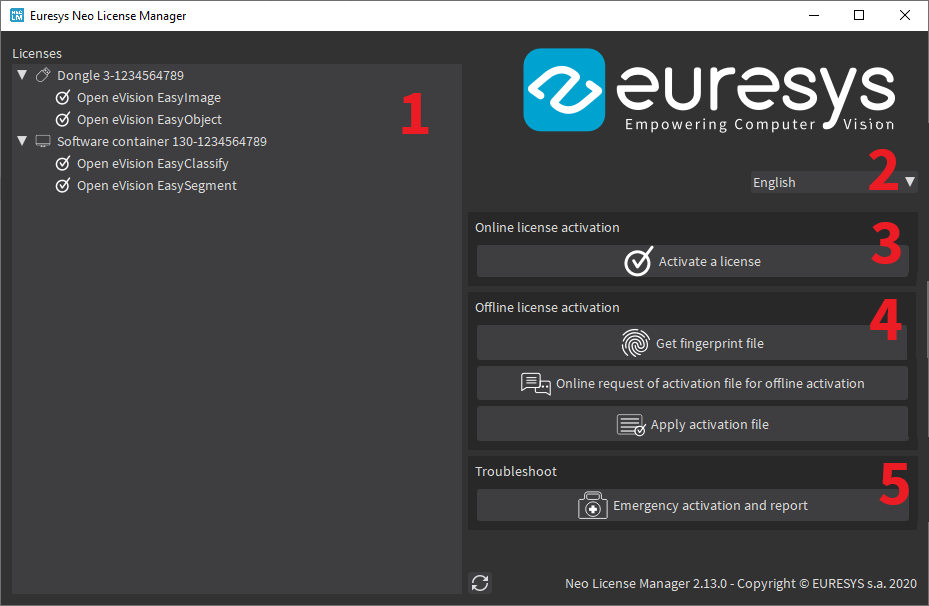Collapse the Dongle 3-1234564789 tree node
The image size is (929, 606).
[21, 74]
